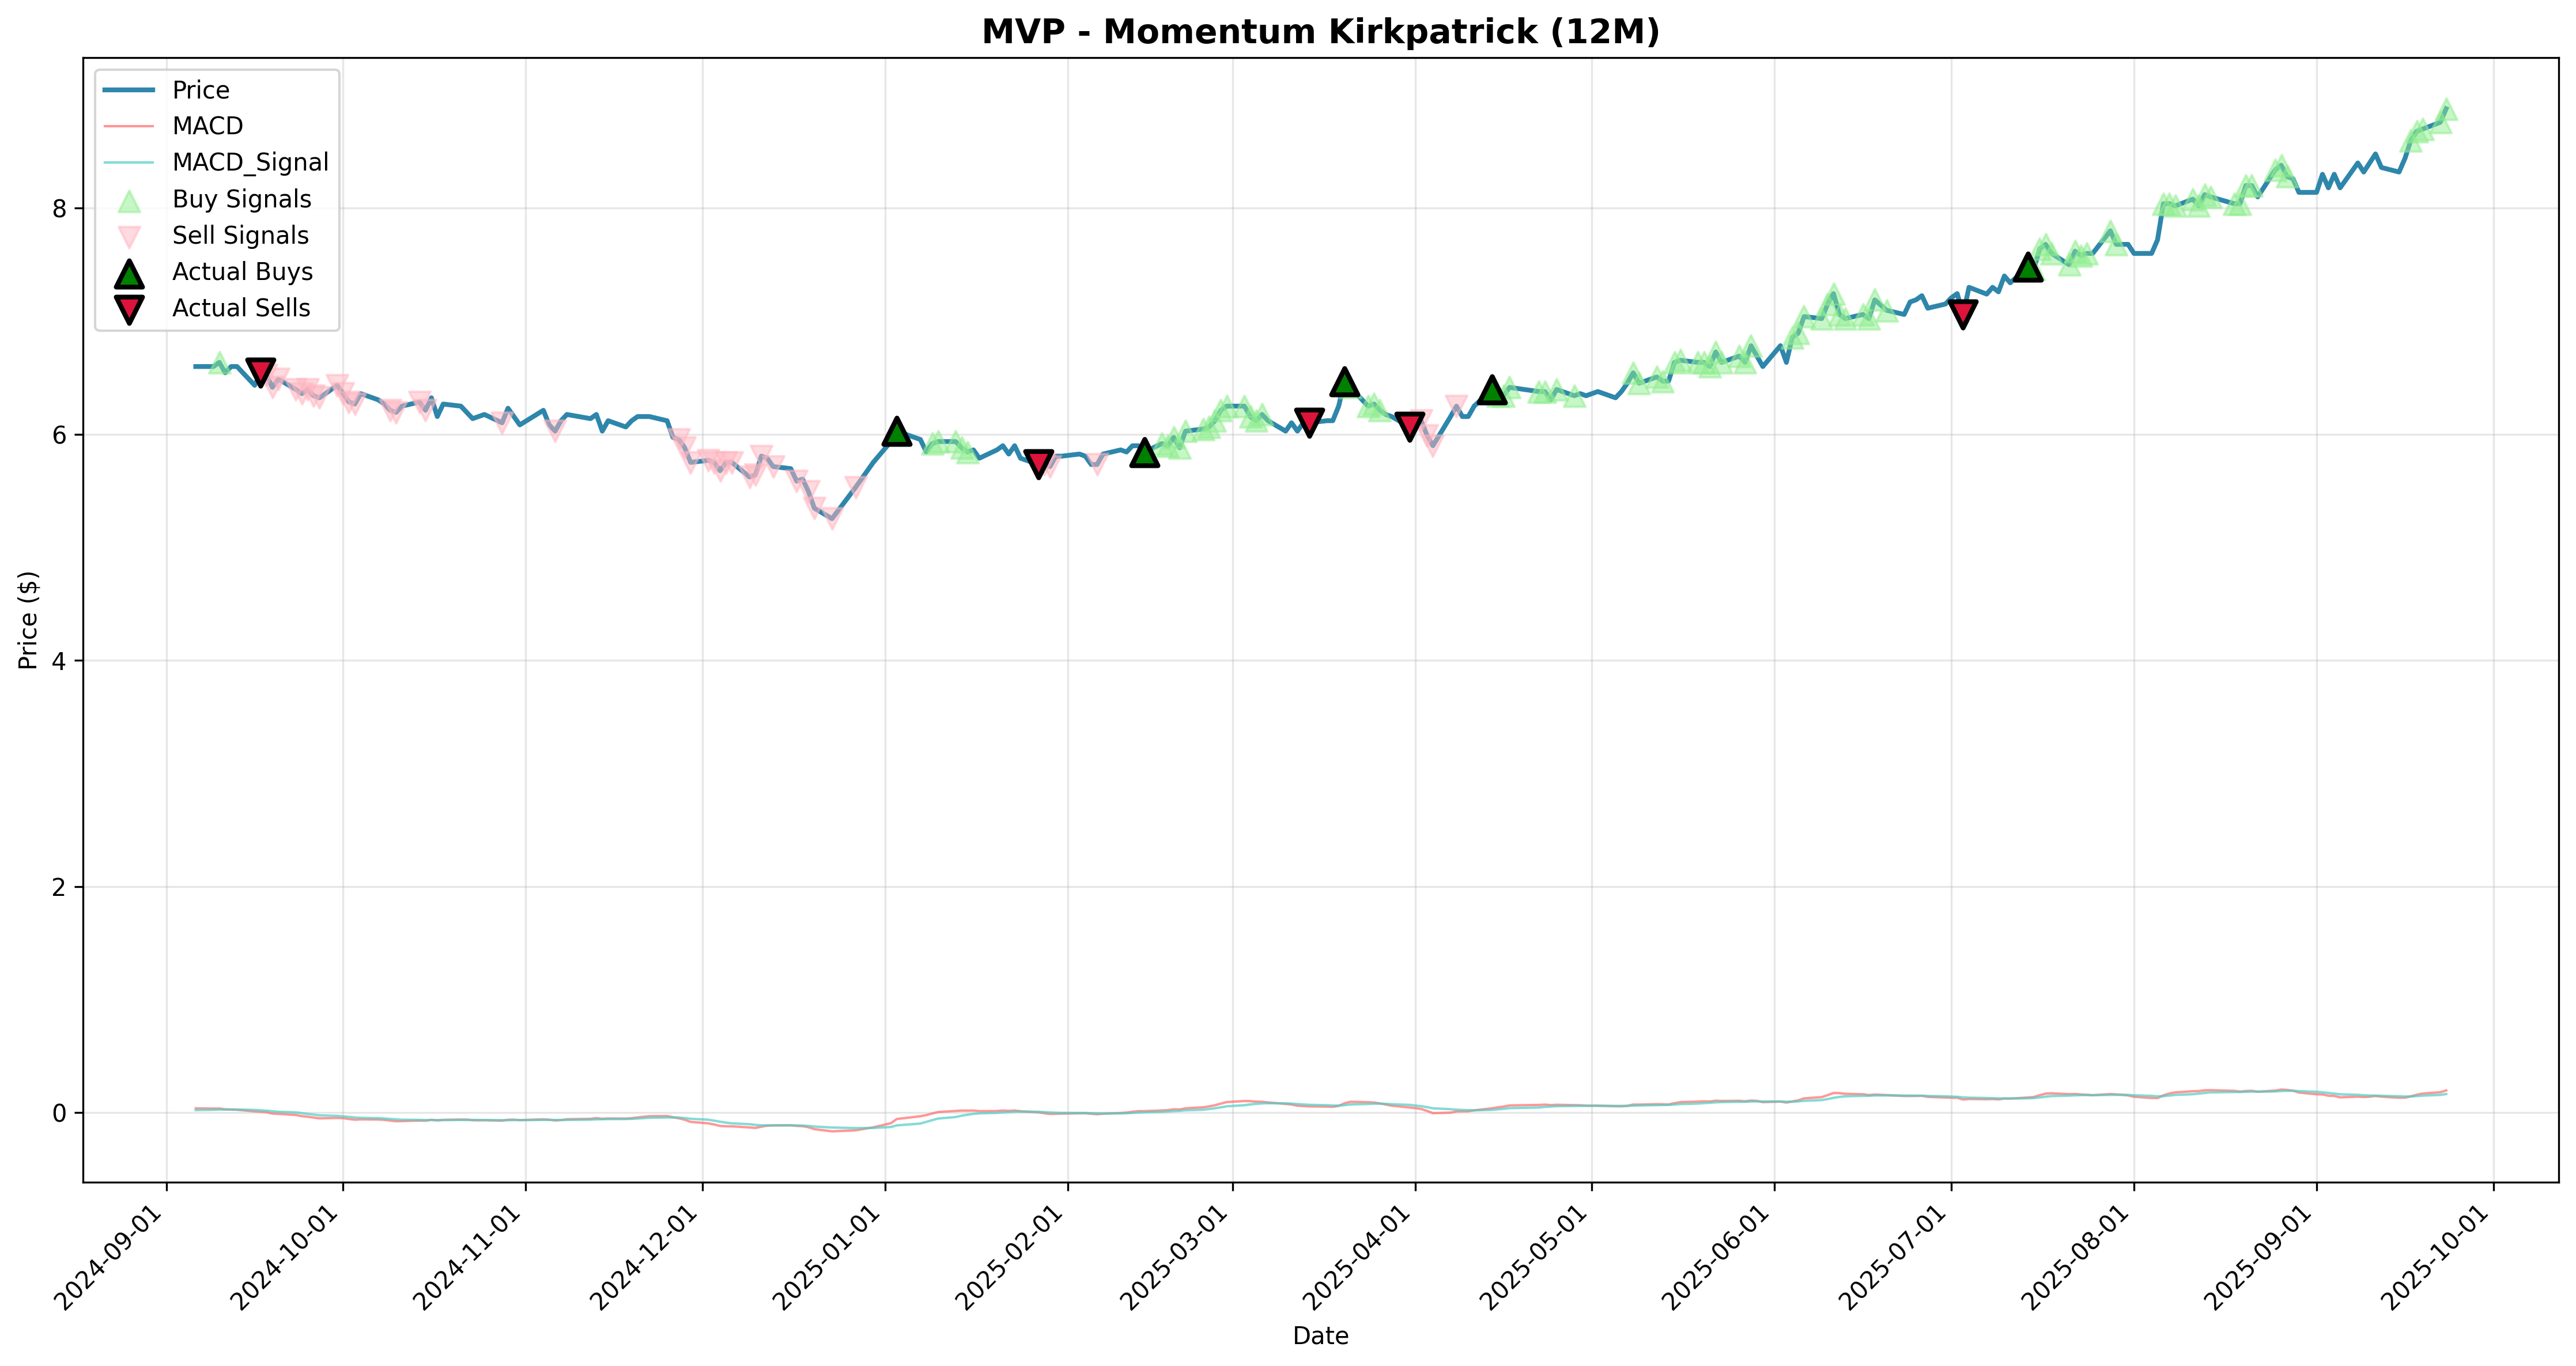Click the y-axis tick label "8"
This screenshot has width=2576, height=1366.
tap(60, 209)
